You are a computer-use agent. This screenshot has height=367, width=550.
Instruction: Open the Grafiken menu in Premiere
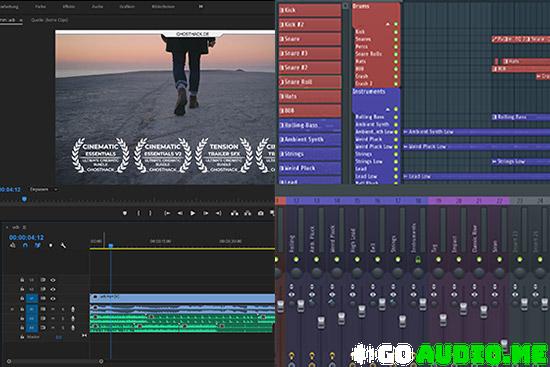pyautogui.click(x=127, y=6)
